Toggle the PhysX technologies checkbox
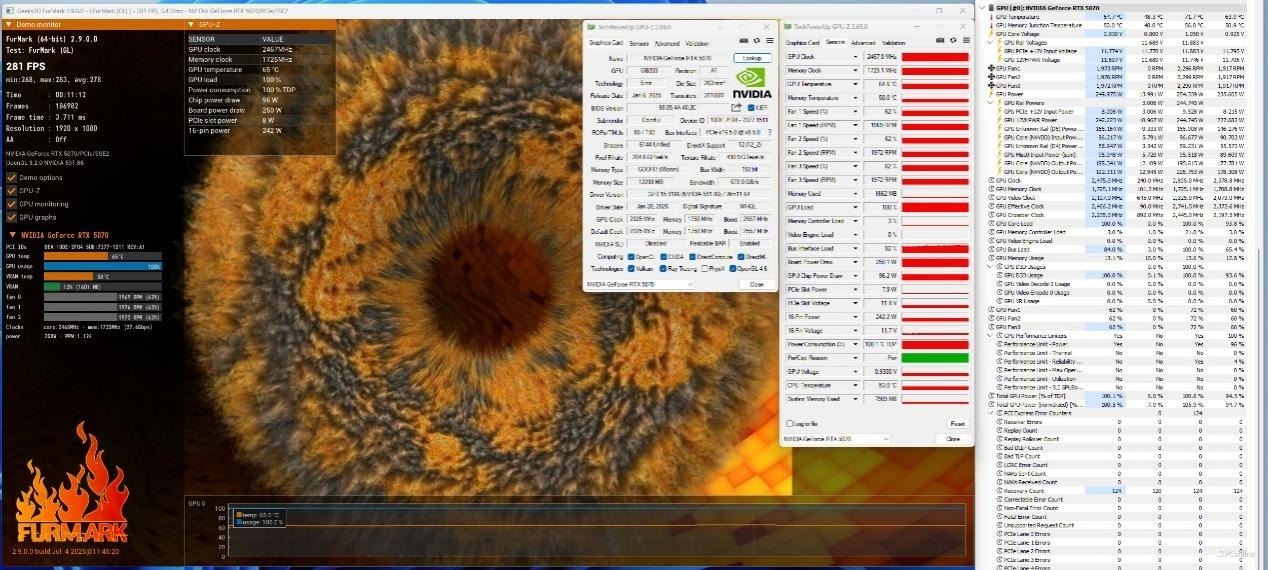1268x570 pixels. tap(707, 268)
